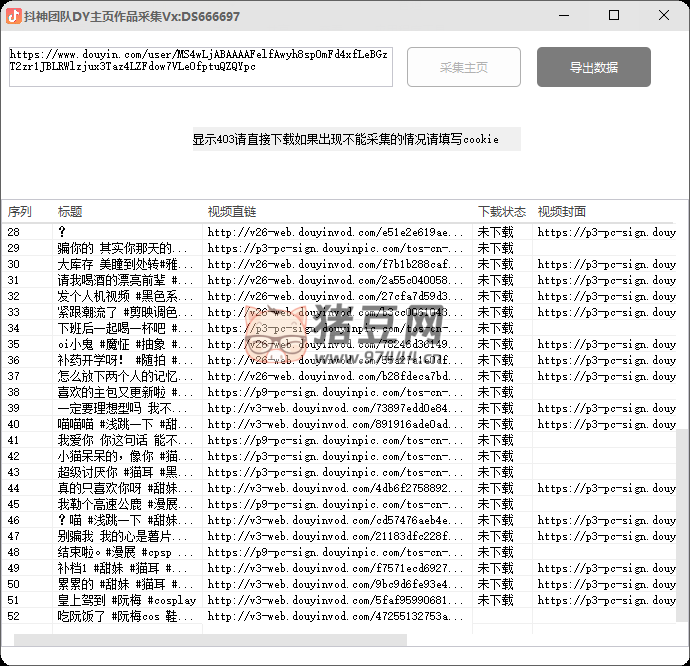Select row titled 真的只喜欢你呀
This screenshot has height=666, width=690.
pos(338,488)
